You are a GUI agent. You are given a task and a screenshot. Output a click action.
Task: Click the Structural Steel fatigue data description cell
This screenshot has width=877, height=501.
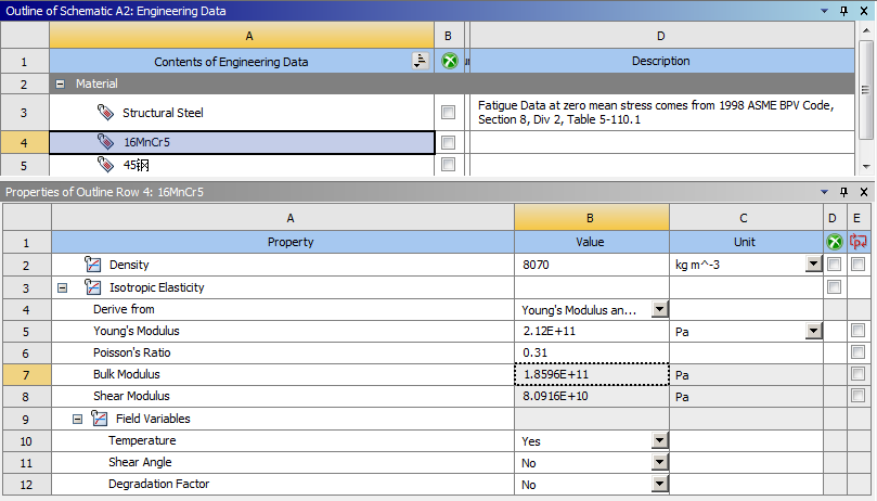click(662, 112)
